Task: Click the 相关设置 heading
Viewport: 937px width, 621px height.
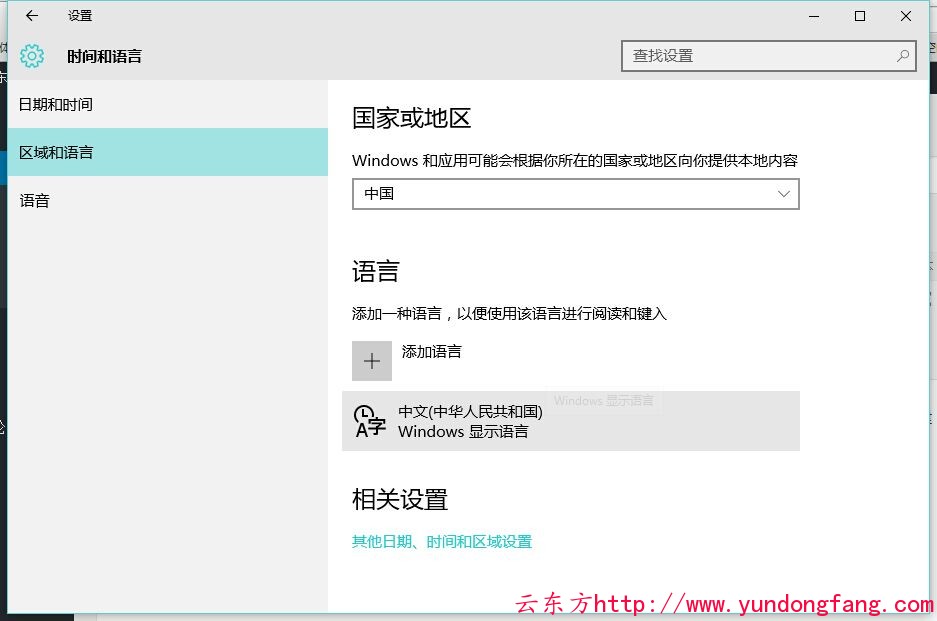Action: 400,500
